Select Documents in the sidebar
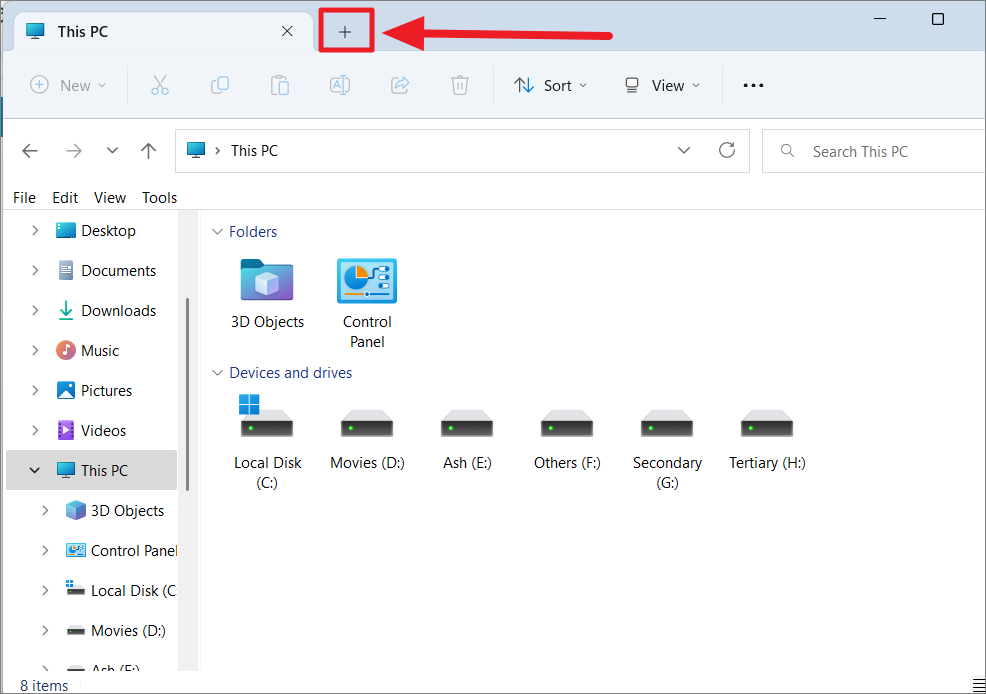The height and width of the screenshot is (694, 986). click(x=118, y=270)
